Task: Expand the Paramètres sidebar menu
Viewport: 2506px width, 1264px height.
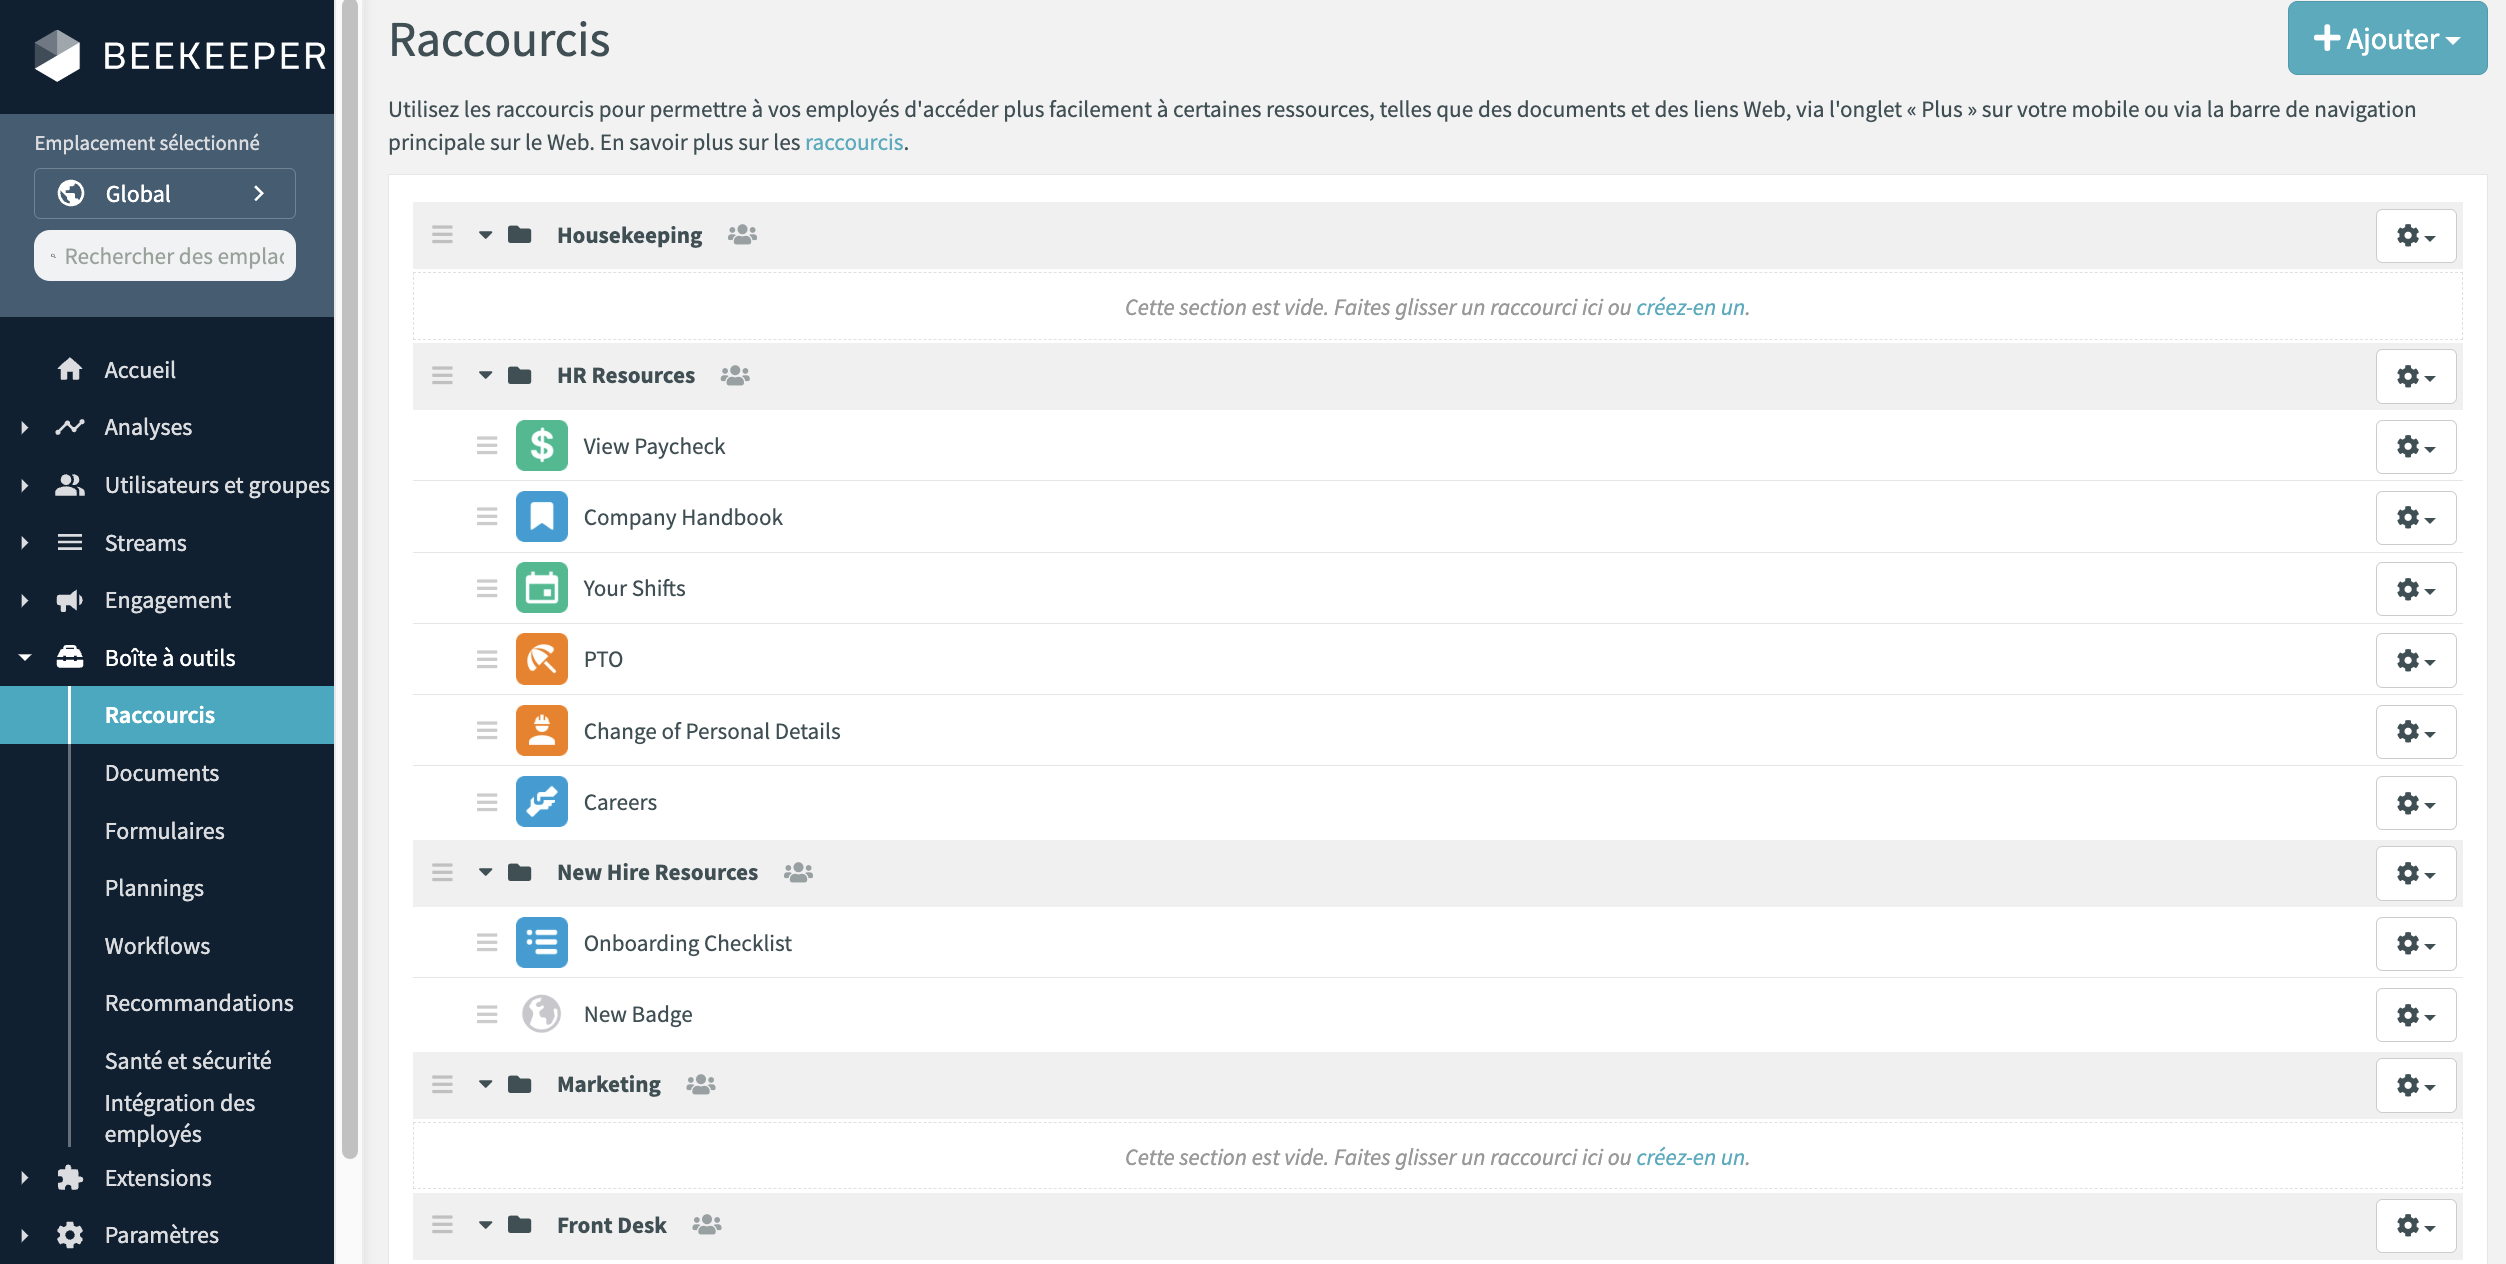Action: click(25, 1235)
